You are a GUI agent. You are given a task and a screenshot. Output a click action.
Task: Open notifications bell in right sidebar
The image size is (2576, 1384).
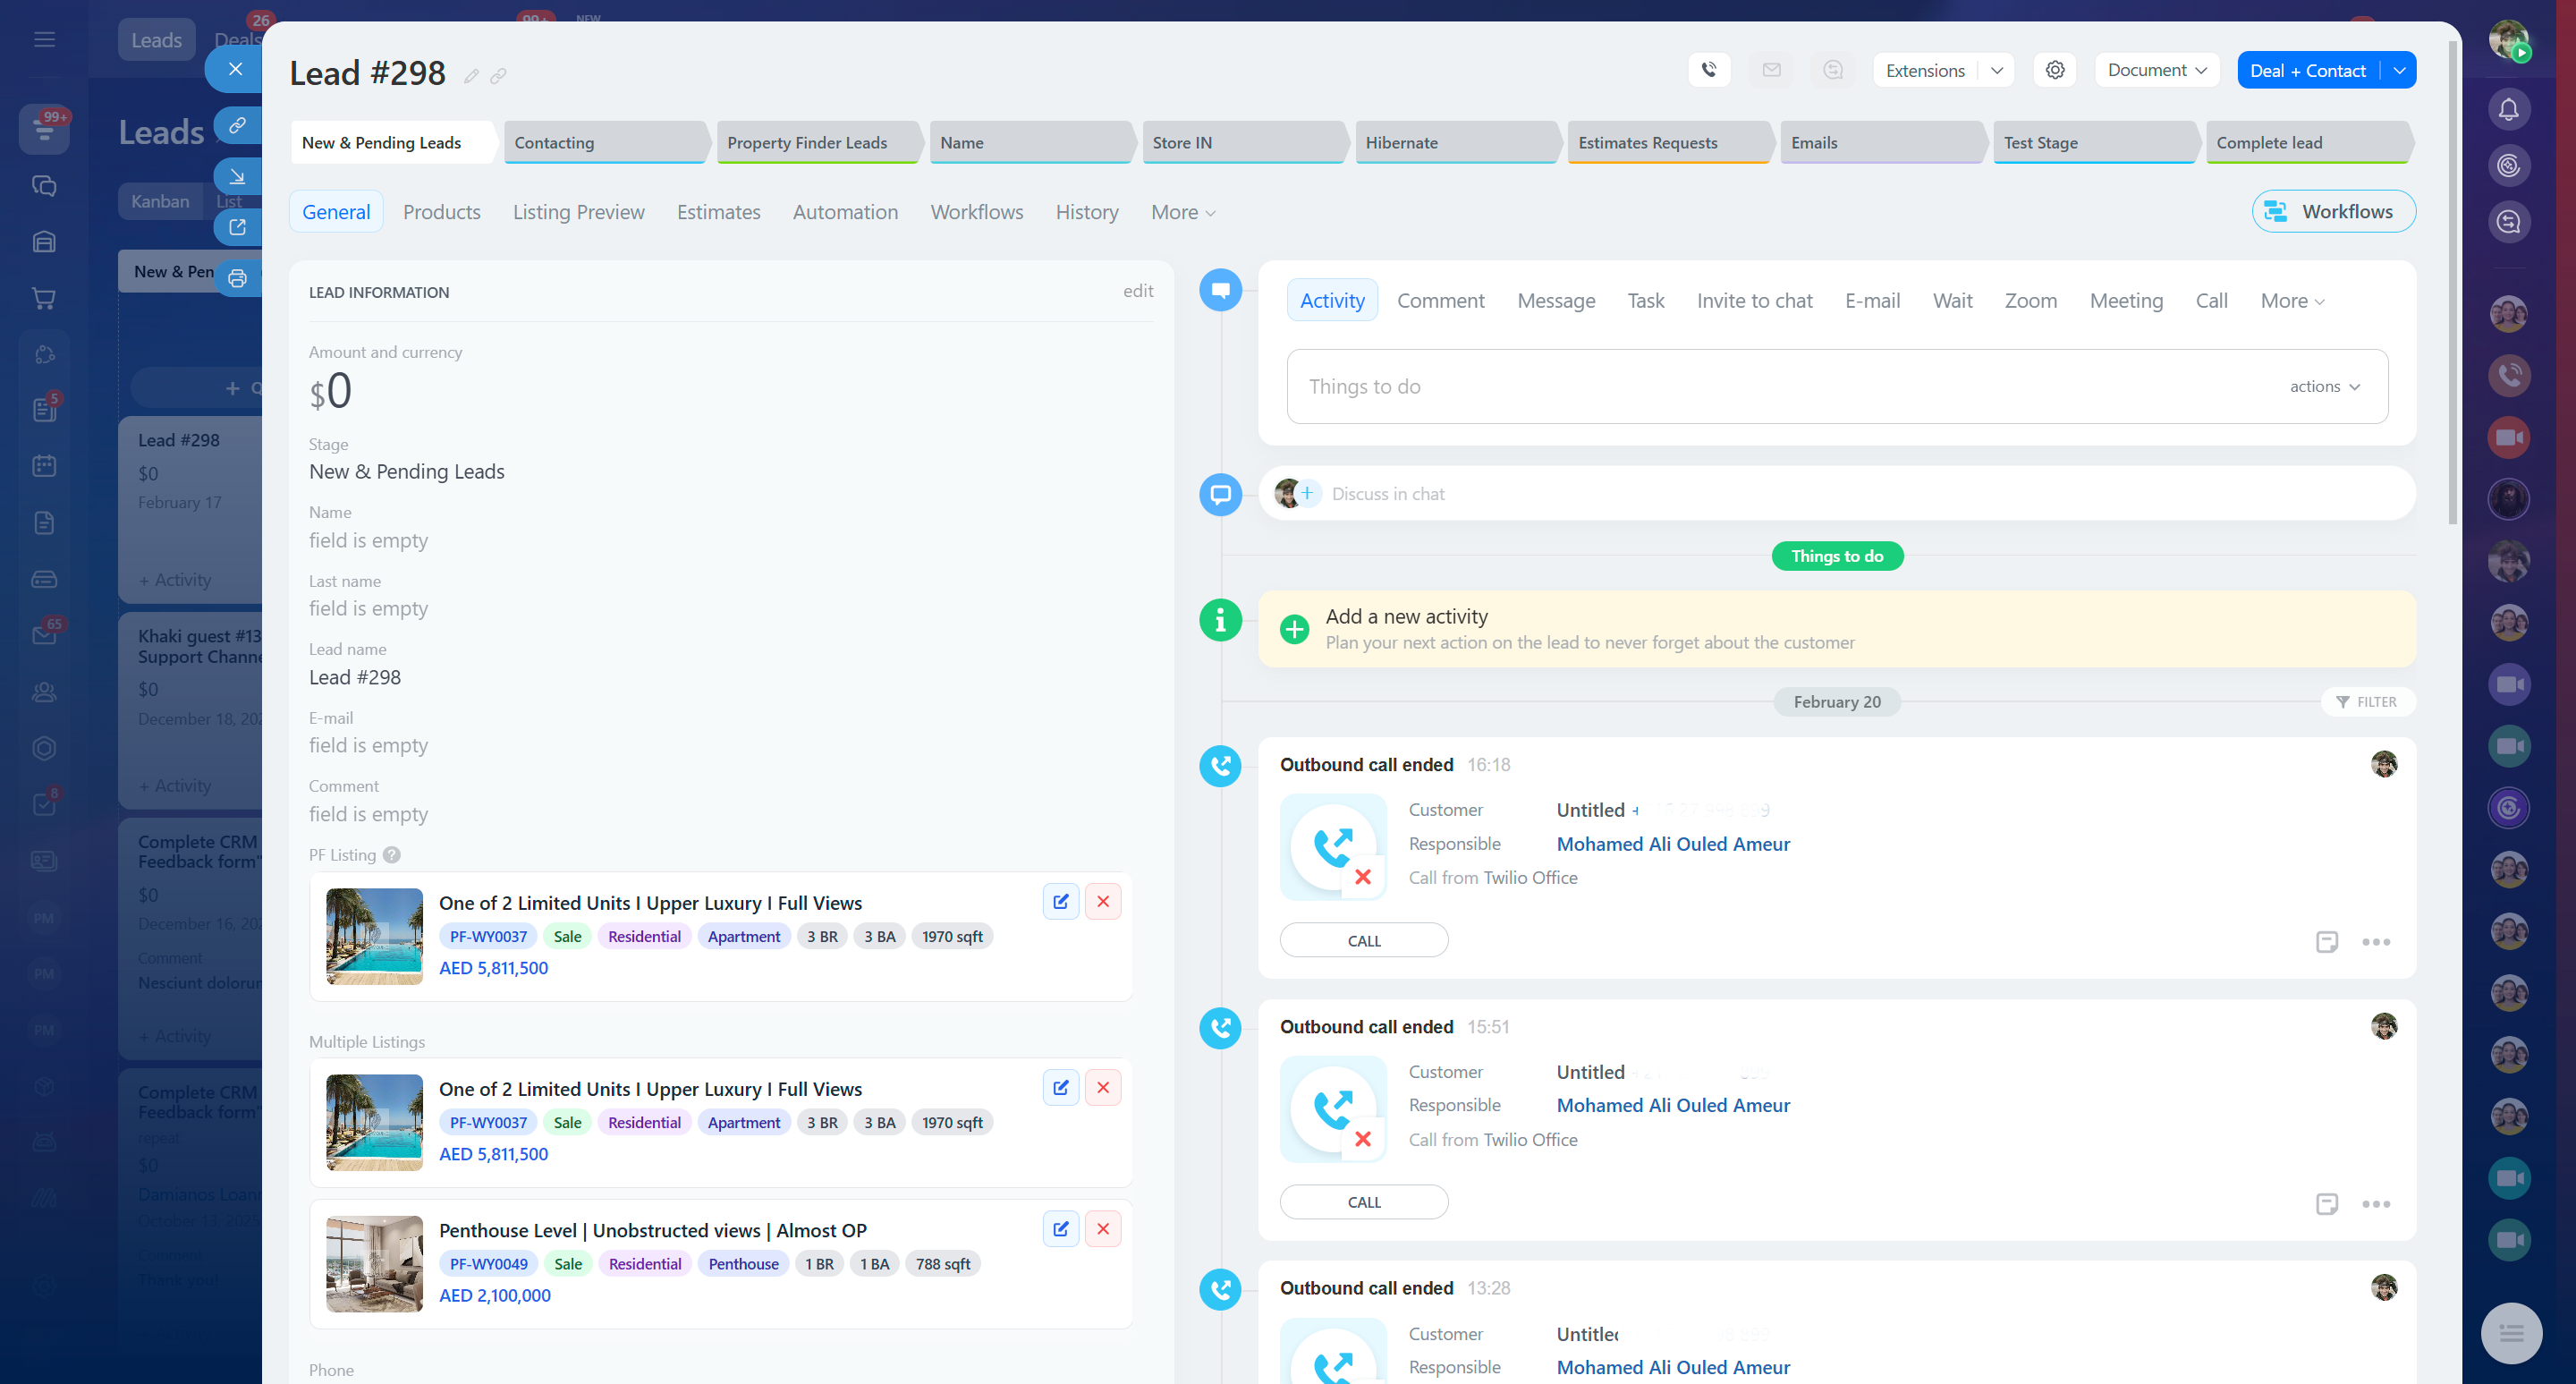pos(2508,110)
